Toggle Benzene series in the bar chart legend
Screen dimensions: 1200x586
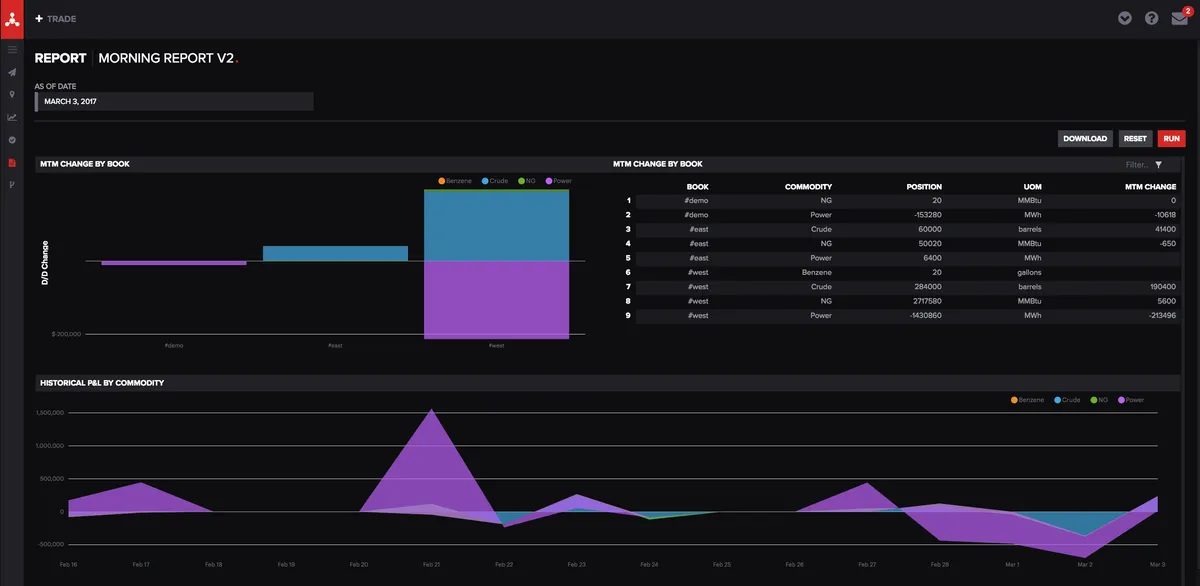[458, 181]
